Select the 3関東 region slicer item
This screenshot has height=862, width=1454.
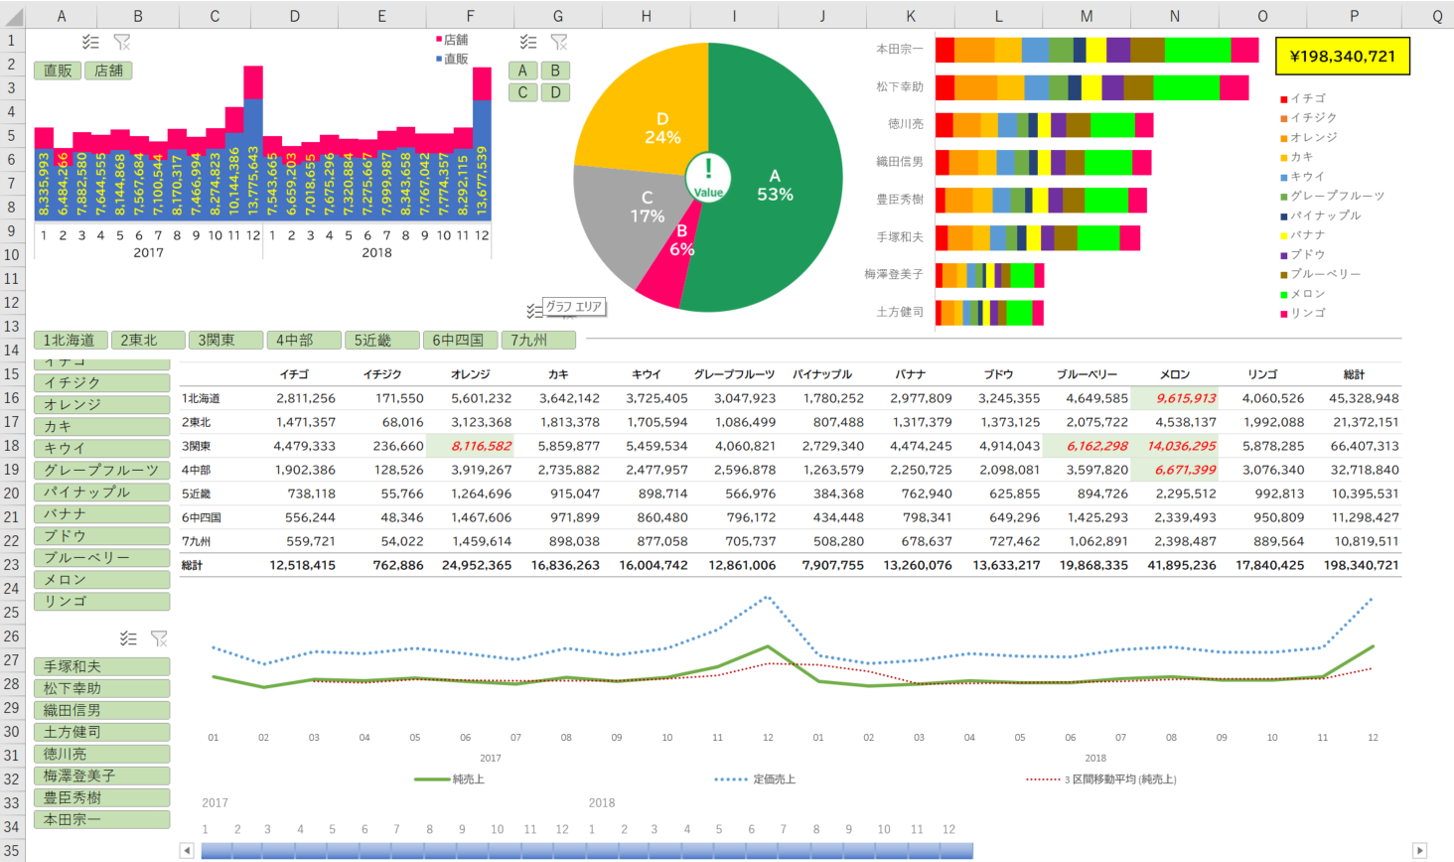pos(225,340)
